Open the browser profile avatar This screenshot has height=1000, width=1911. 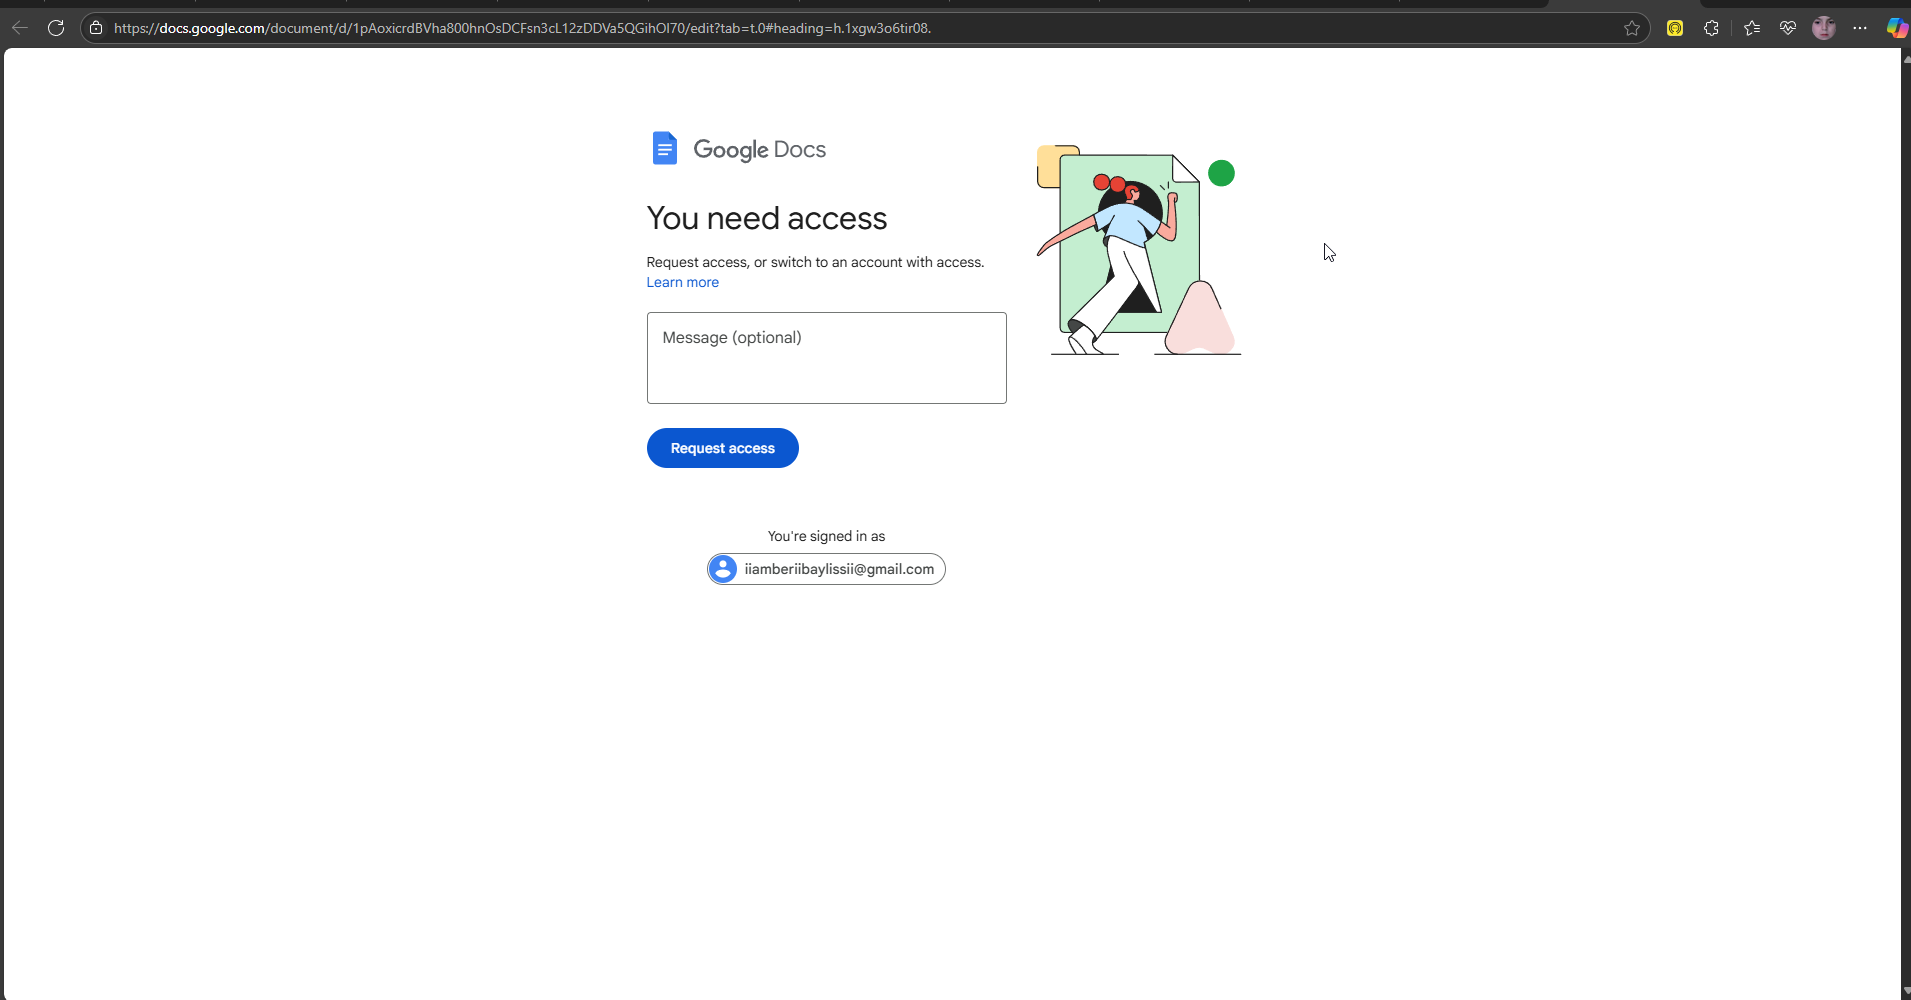(1824, 28)
